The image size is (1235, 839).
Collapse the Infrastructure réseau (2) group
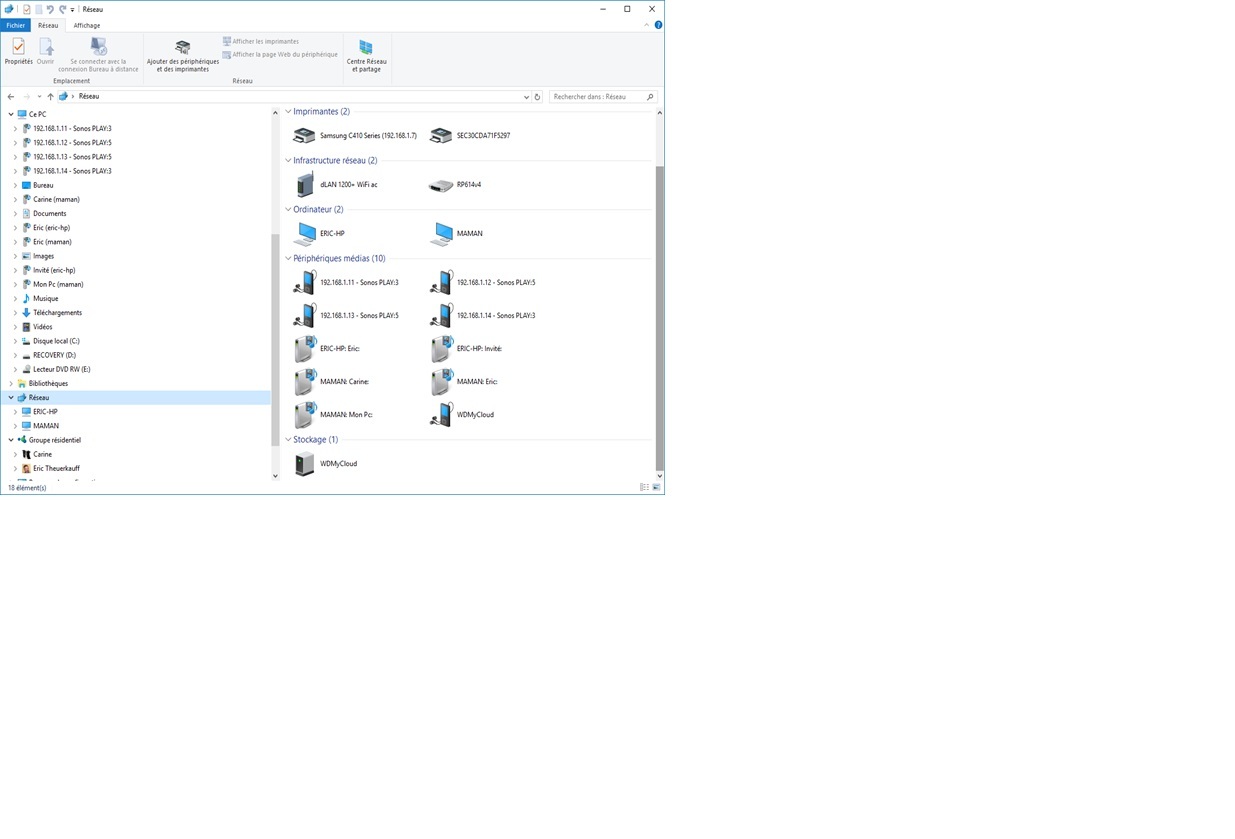click(288, 161)
